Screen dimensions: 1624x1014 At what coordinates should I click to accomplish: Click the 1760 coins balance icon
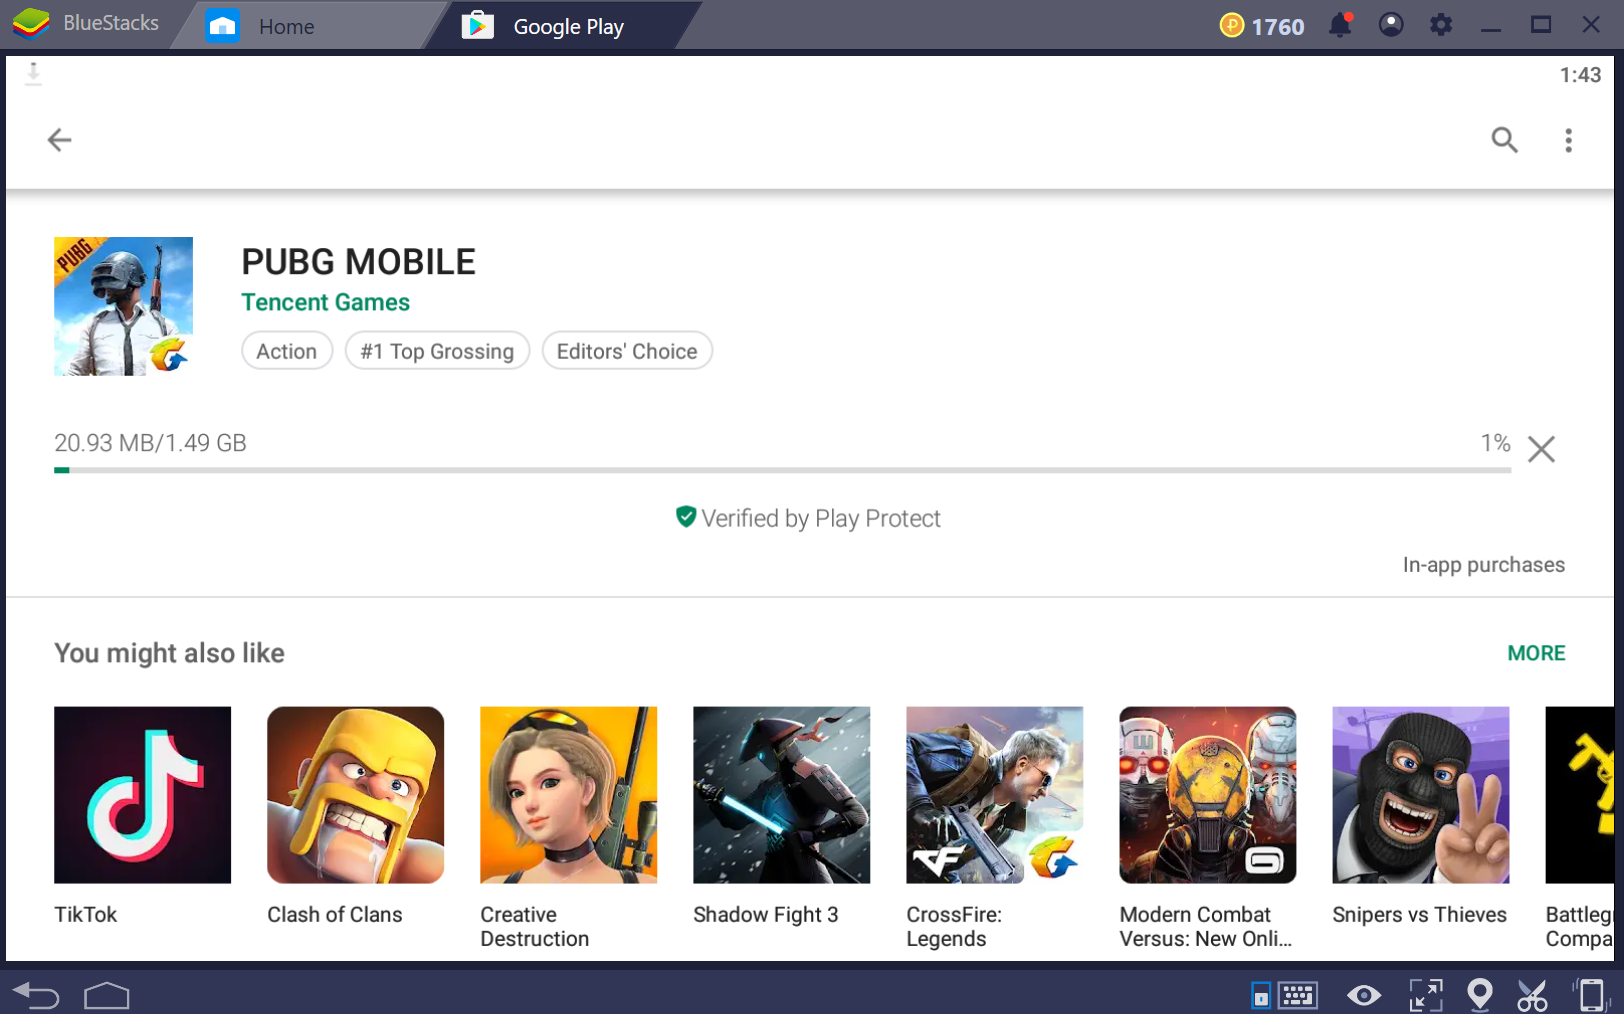[1232, 25]
